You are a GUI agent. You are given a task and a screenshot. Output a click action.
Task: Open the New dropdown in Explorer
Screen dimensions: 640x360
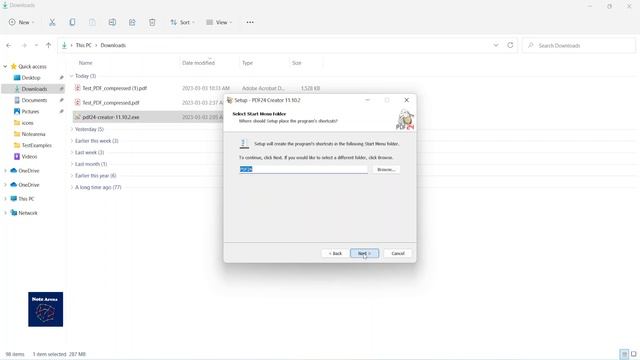(x=22, y=22)
